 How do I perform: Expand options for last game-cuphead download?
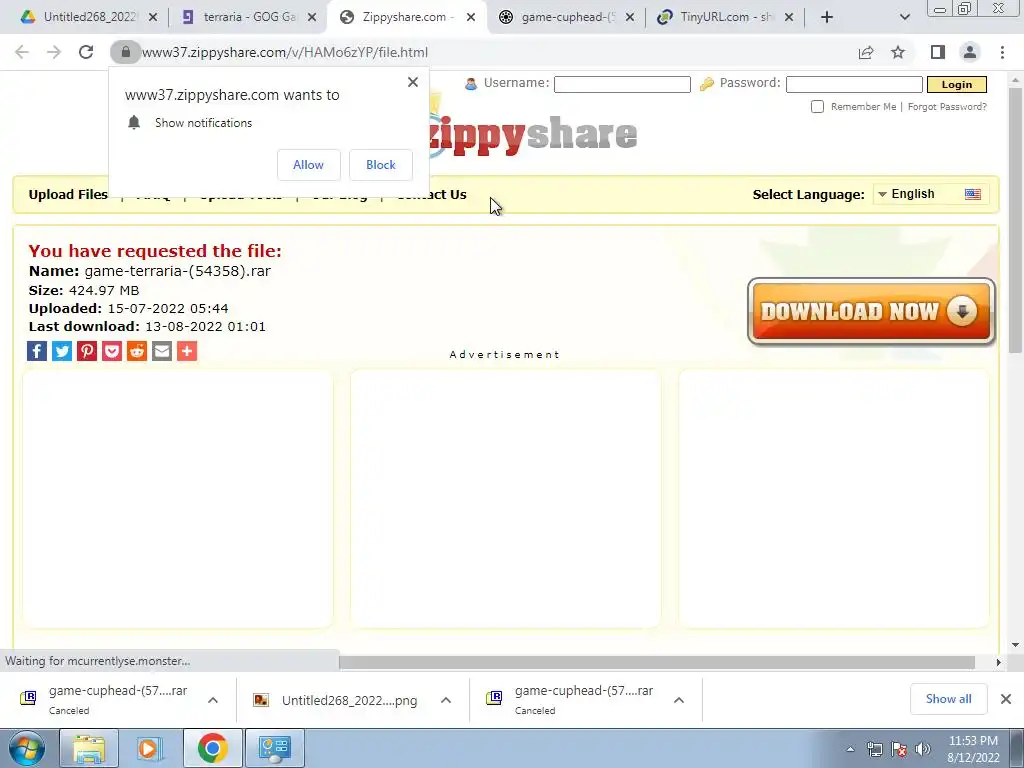(679, 700)
